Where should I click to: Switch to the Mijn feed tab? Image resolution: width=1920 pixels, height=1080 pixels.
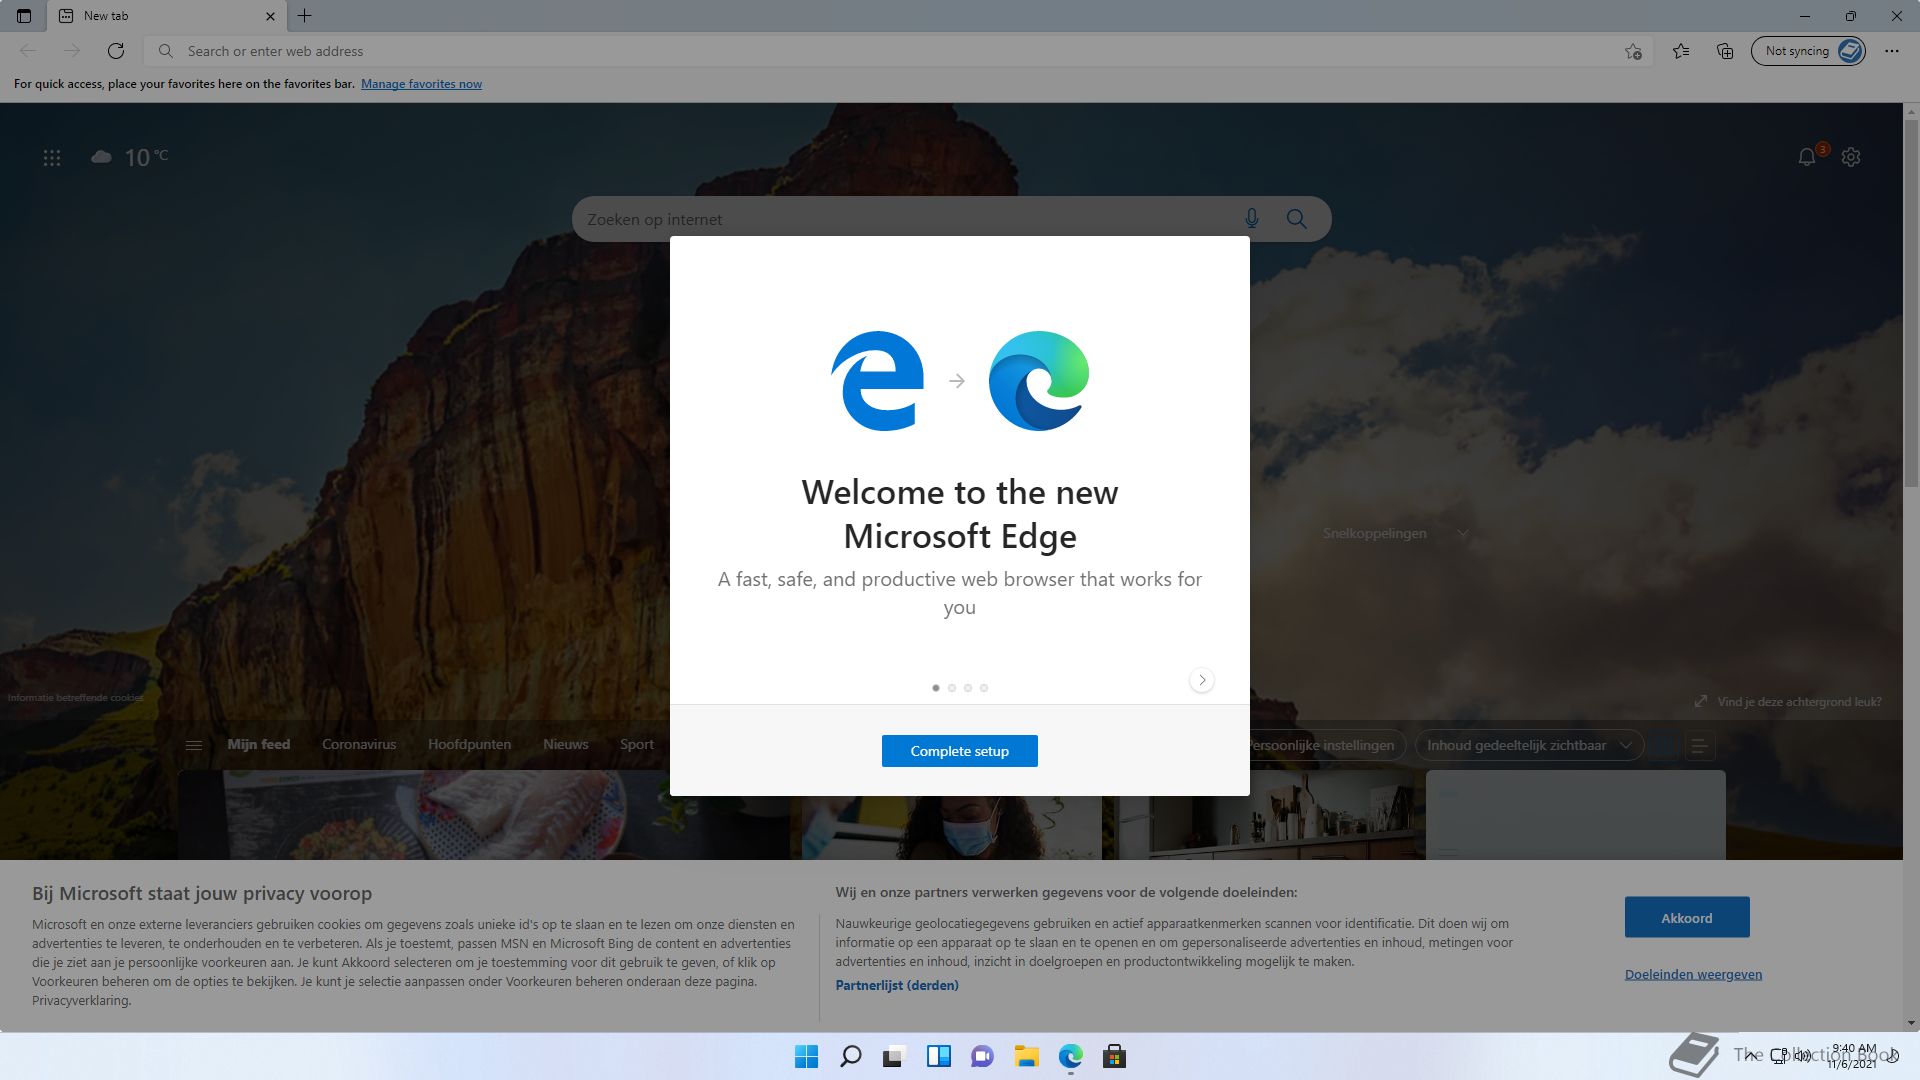tap(258, 744)
